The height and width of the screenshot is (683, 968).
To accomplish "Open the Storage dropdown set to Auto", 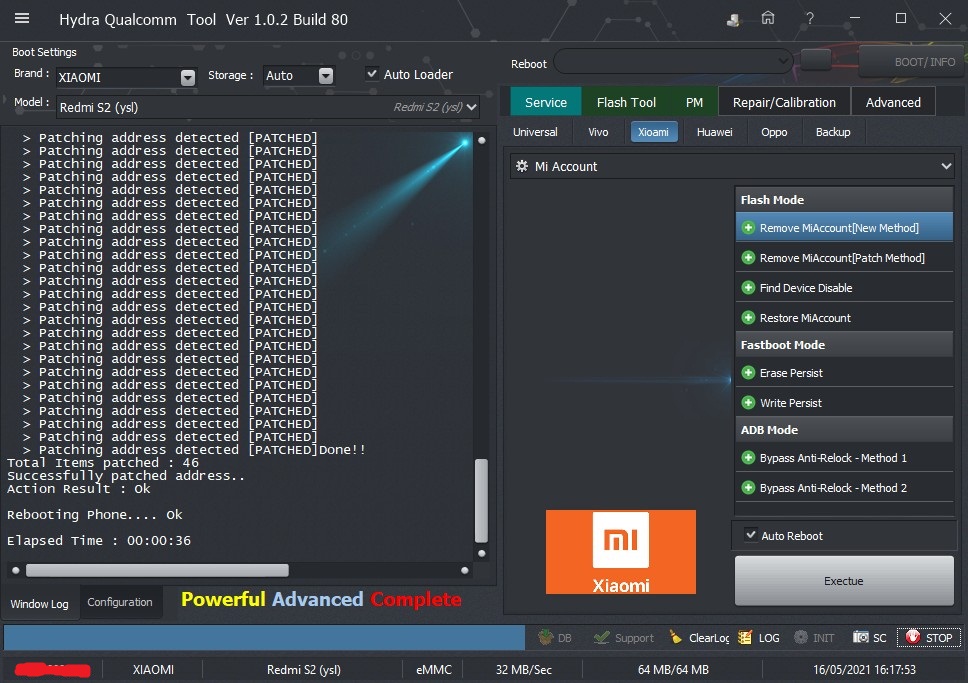I will 299,75.
